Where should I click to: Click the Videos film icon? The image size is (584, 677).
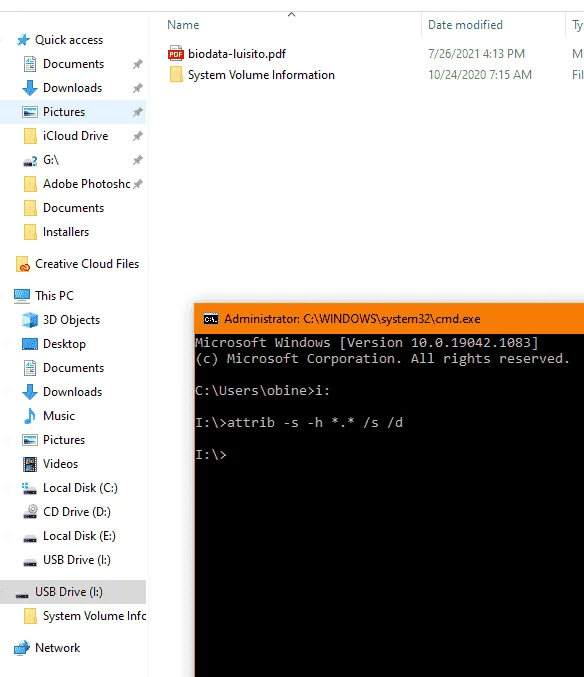coord(30,464)
